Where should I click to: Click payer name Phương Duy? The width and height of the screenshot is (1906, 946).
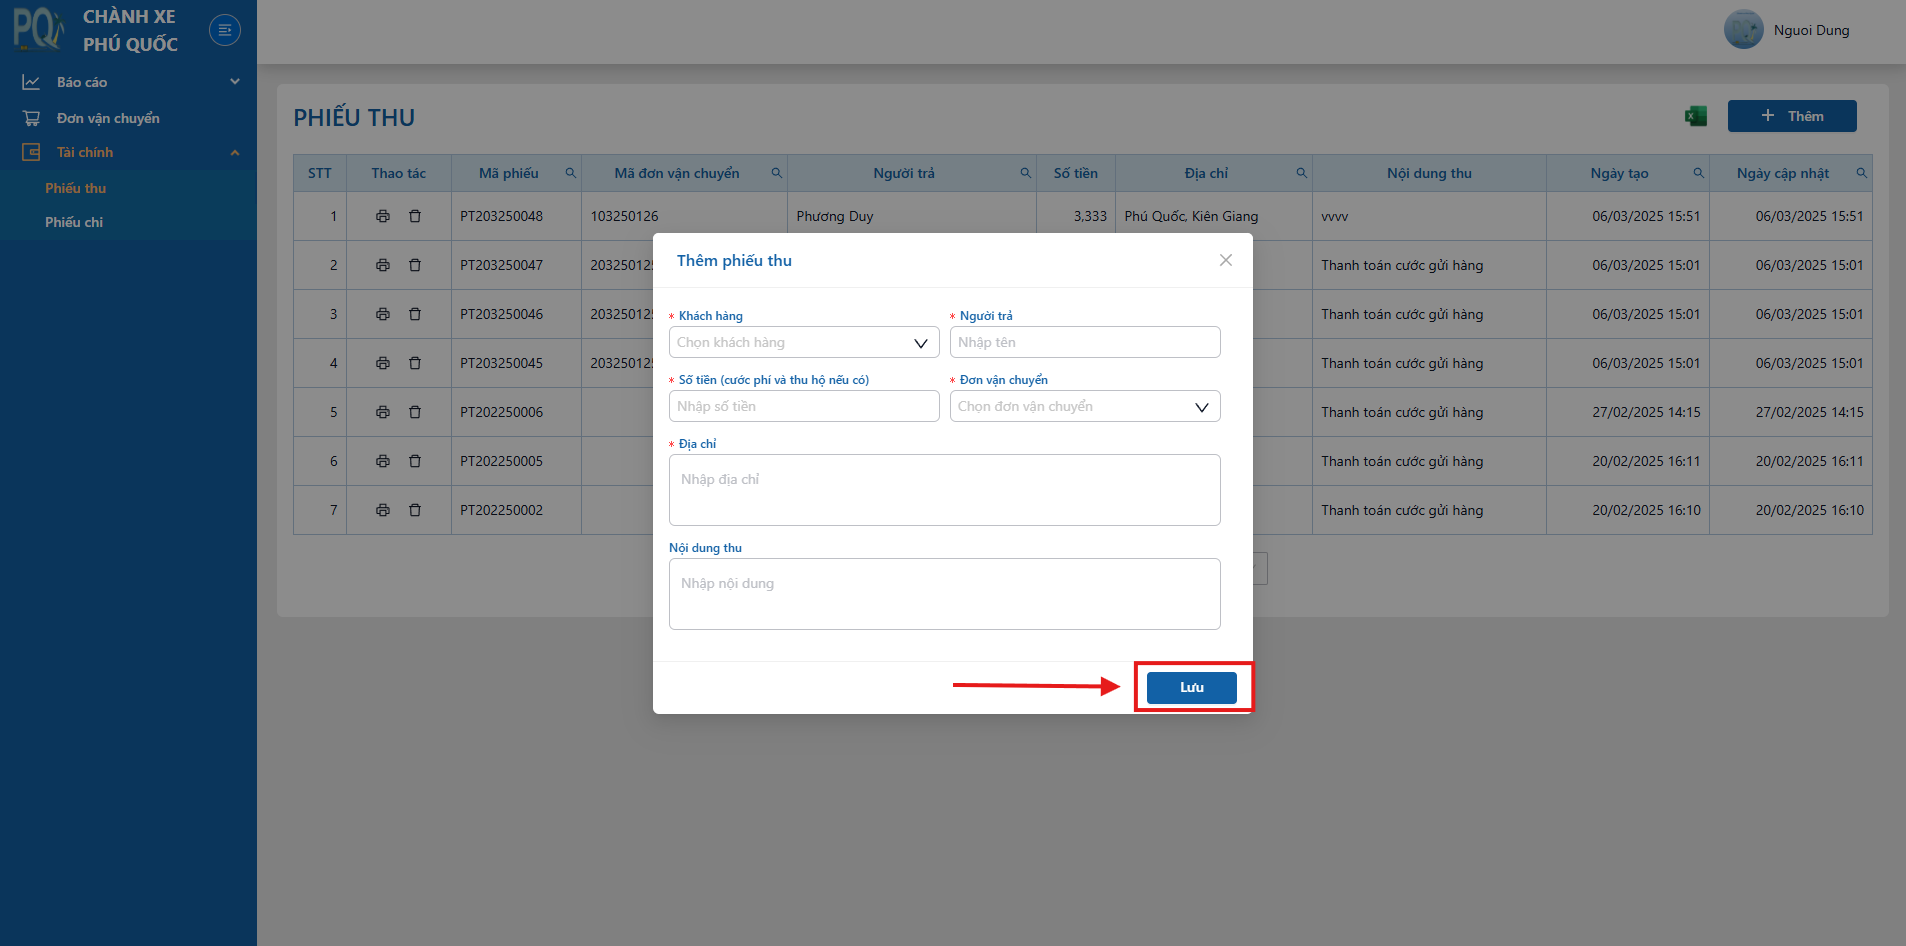[835, 216]
